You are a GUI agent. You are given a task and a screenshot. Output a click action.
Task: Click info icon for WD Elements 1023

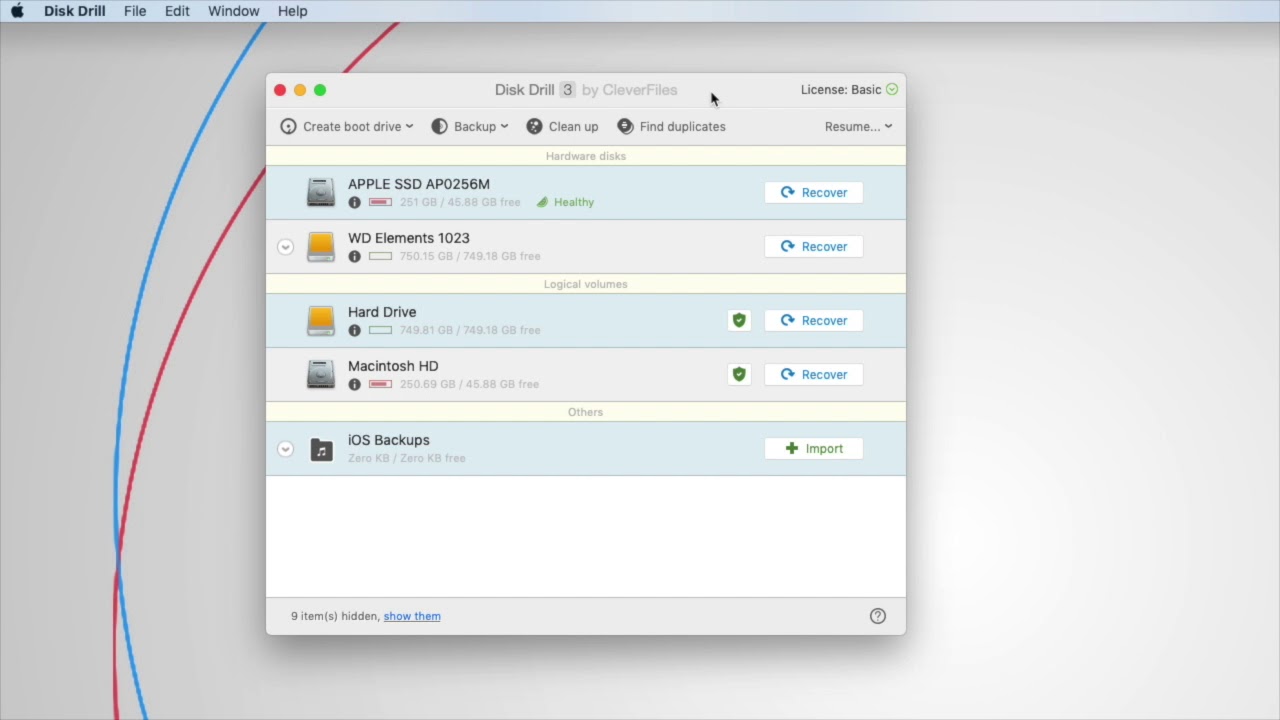[x=354, y=256]
